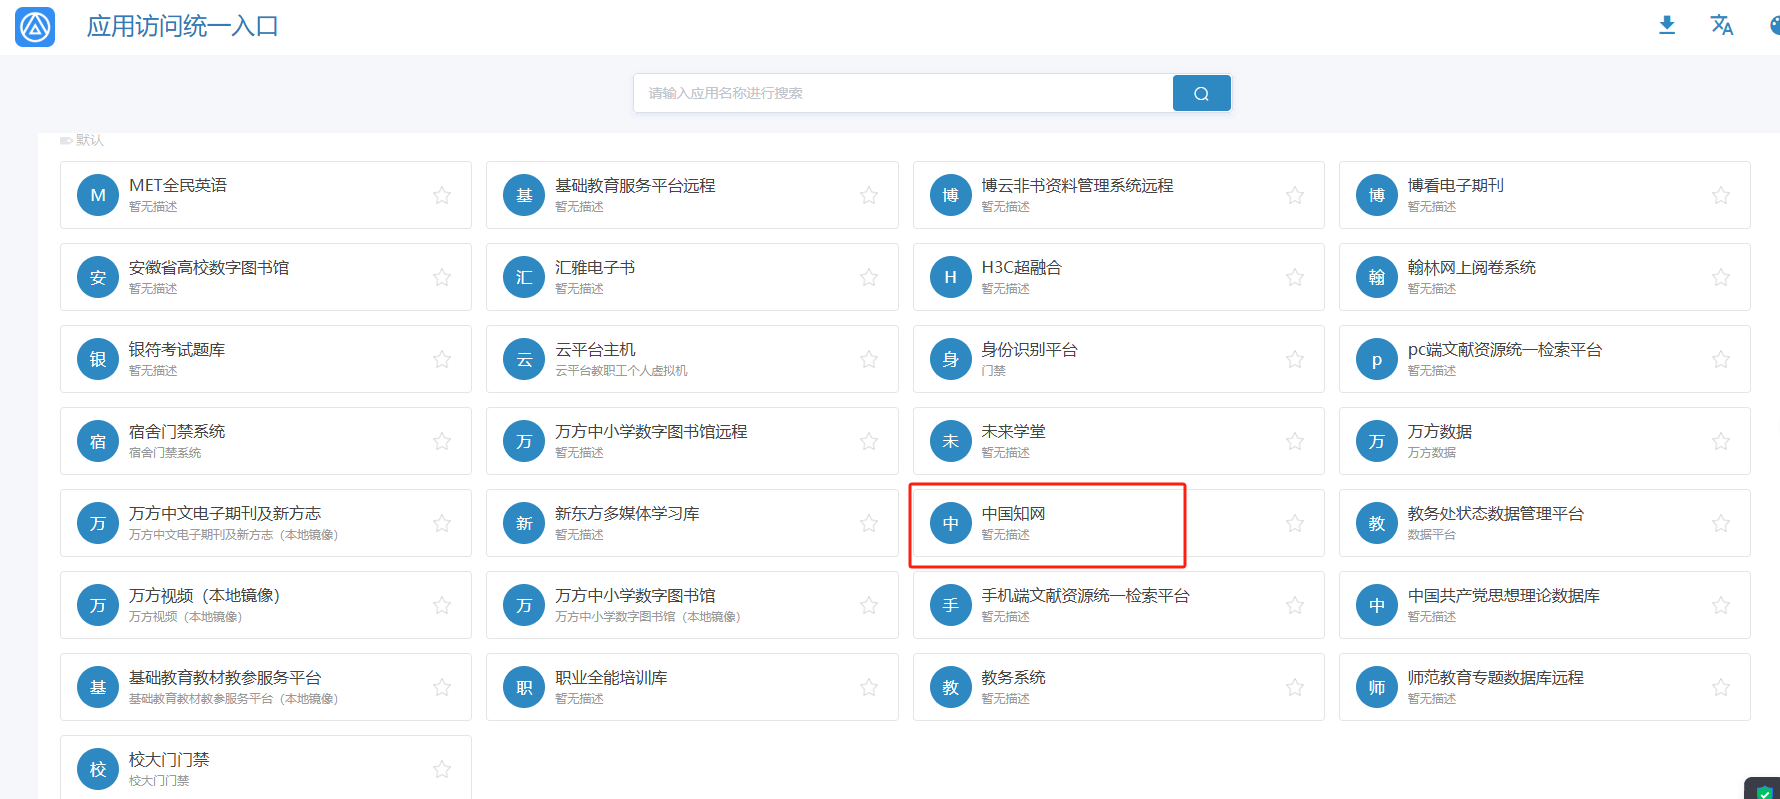Open 新东方多媒体学习库 application

click(627, 514)
